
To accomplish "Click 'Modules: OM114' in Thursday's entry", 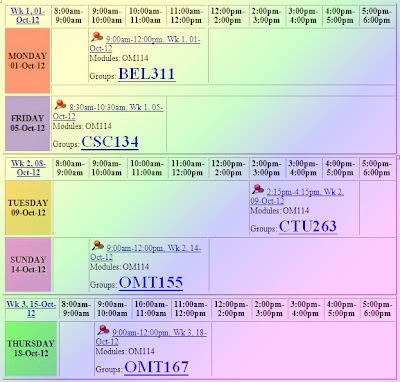I will (125, 351).
